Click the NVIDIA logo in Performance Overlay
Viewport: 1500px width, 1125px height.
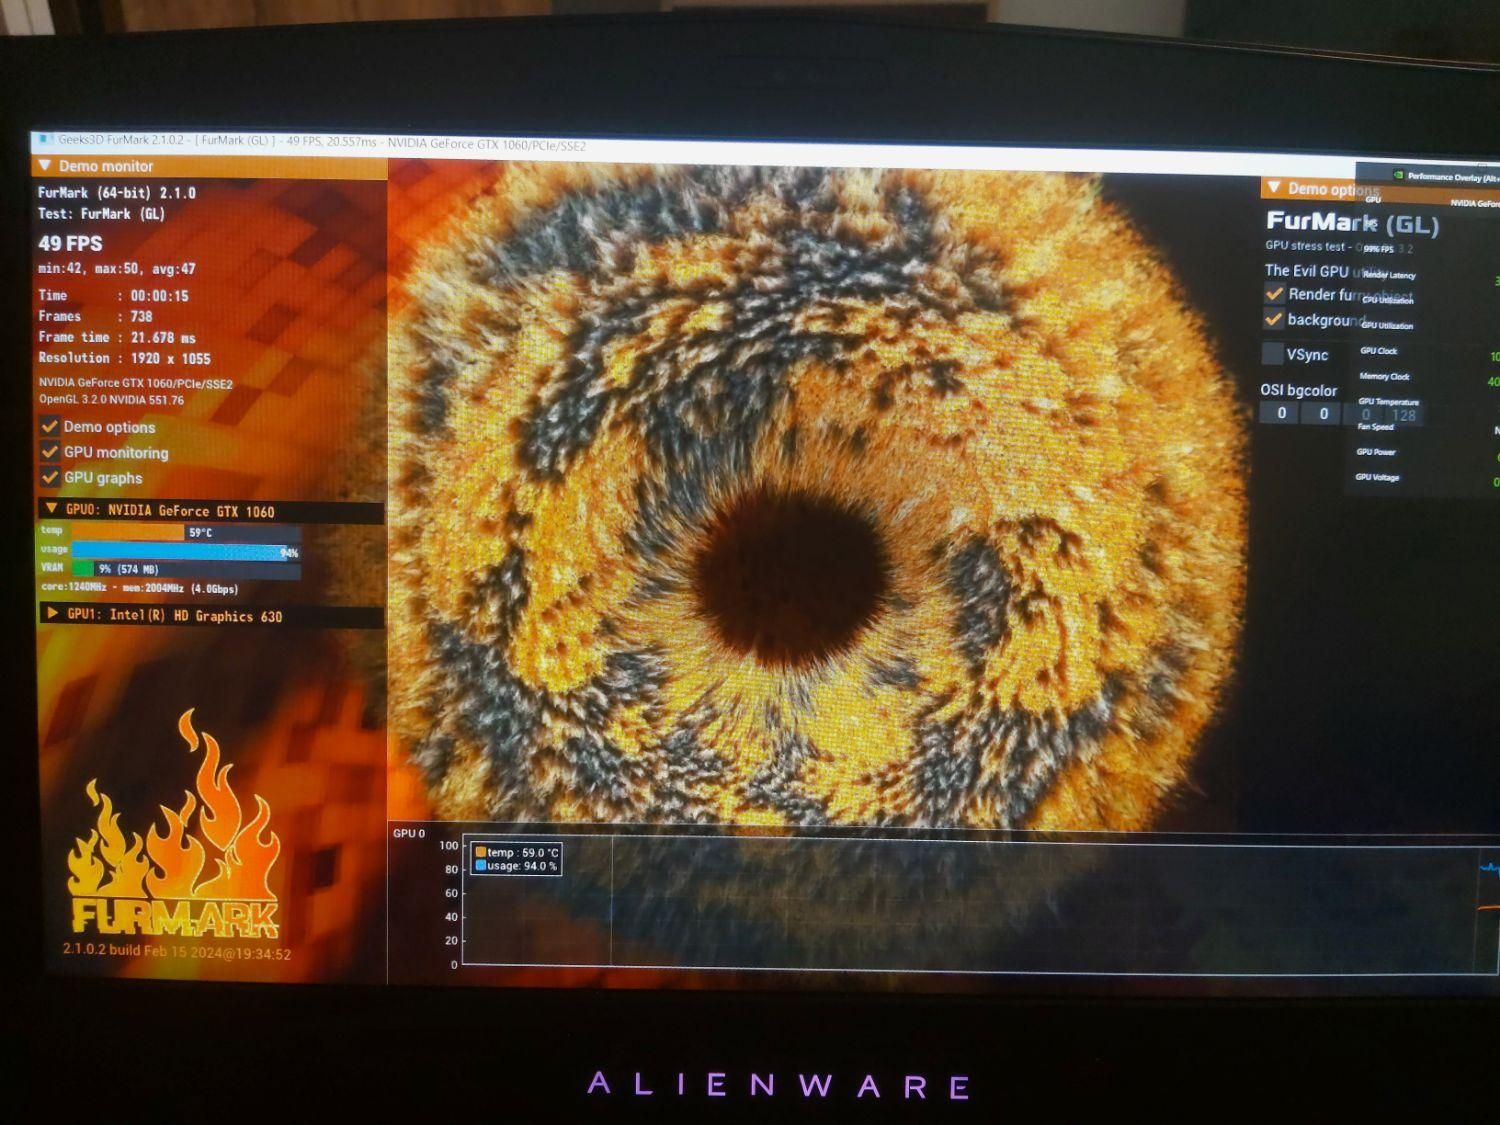tap(1397, 175)
